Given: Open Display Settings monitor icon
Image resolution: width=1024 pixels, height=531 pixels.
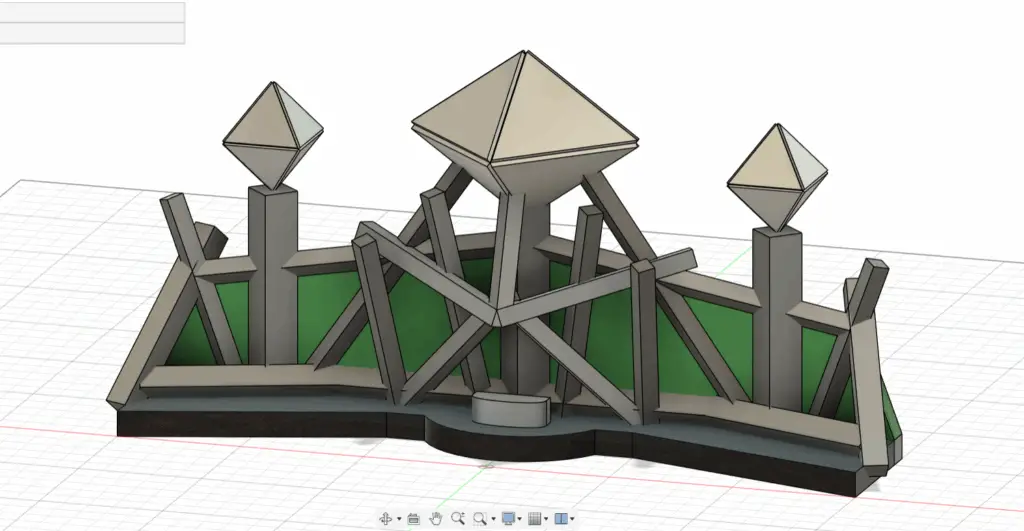Looking at the screenshot, I should pos(508,519).
